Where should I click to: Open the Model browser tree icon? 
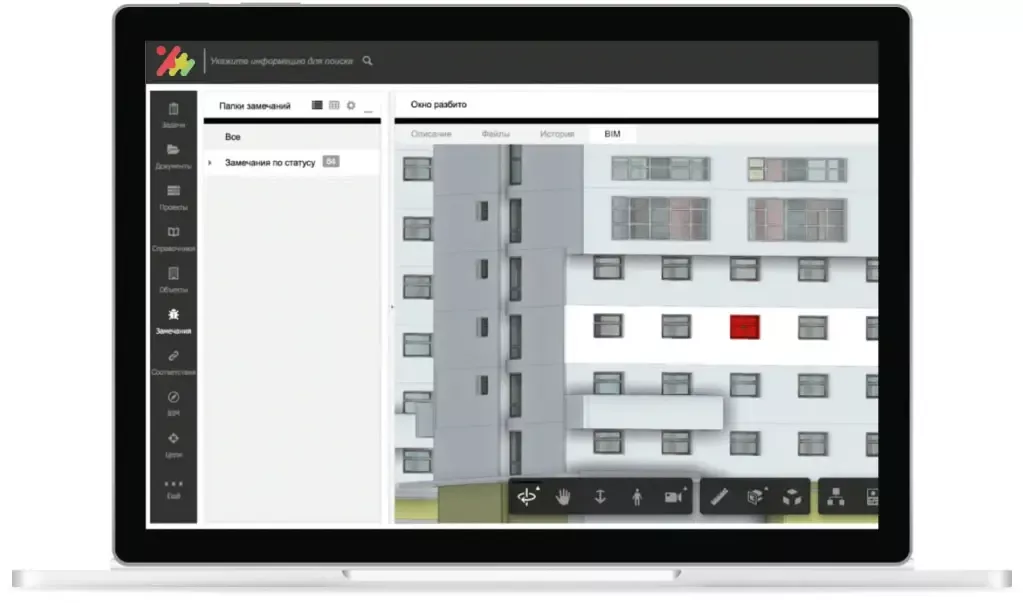coord(837,496)
